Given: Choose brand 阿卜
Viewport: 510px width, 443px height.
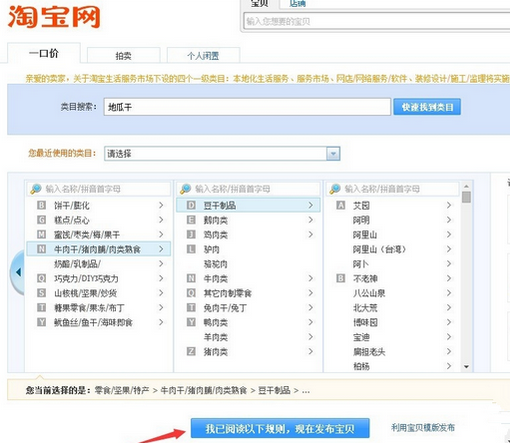Looking at the screenshot, I should click(393, 264).
